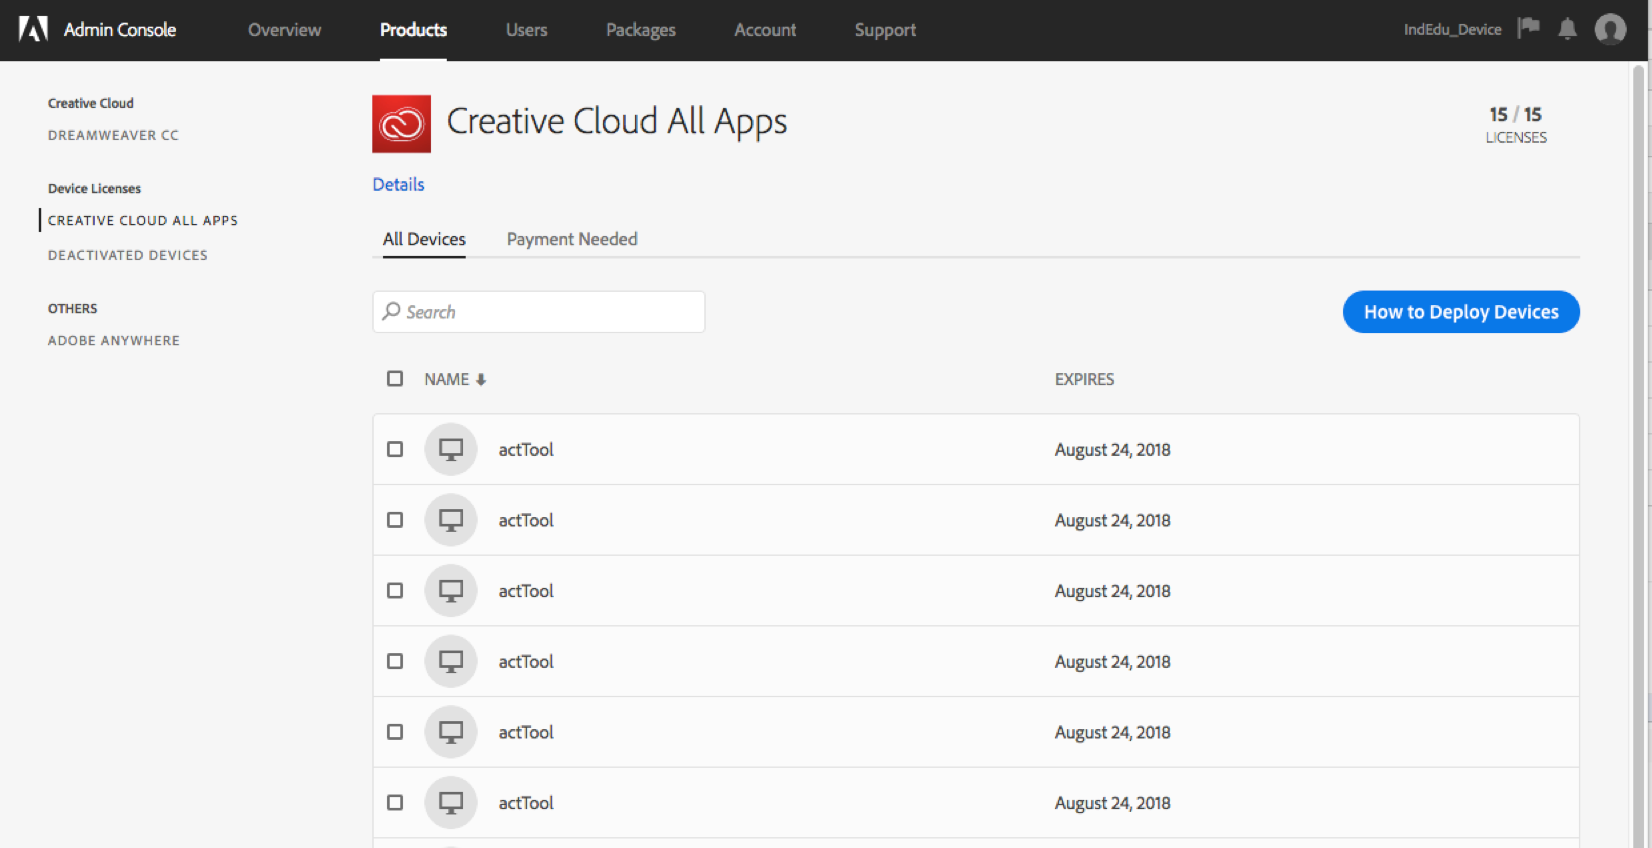1652x848 pixels.
Task: Click the magnifier icon in search box
Action: tap(392, 311)
